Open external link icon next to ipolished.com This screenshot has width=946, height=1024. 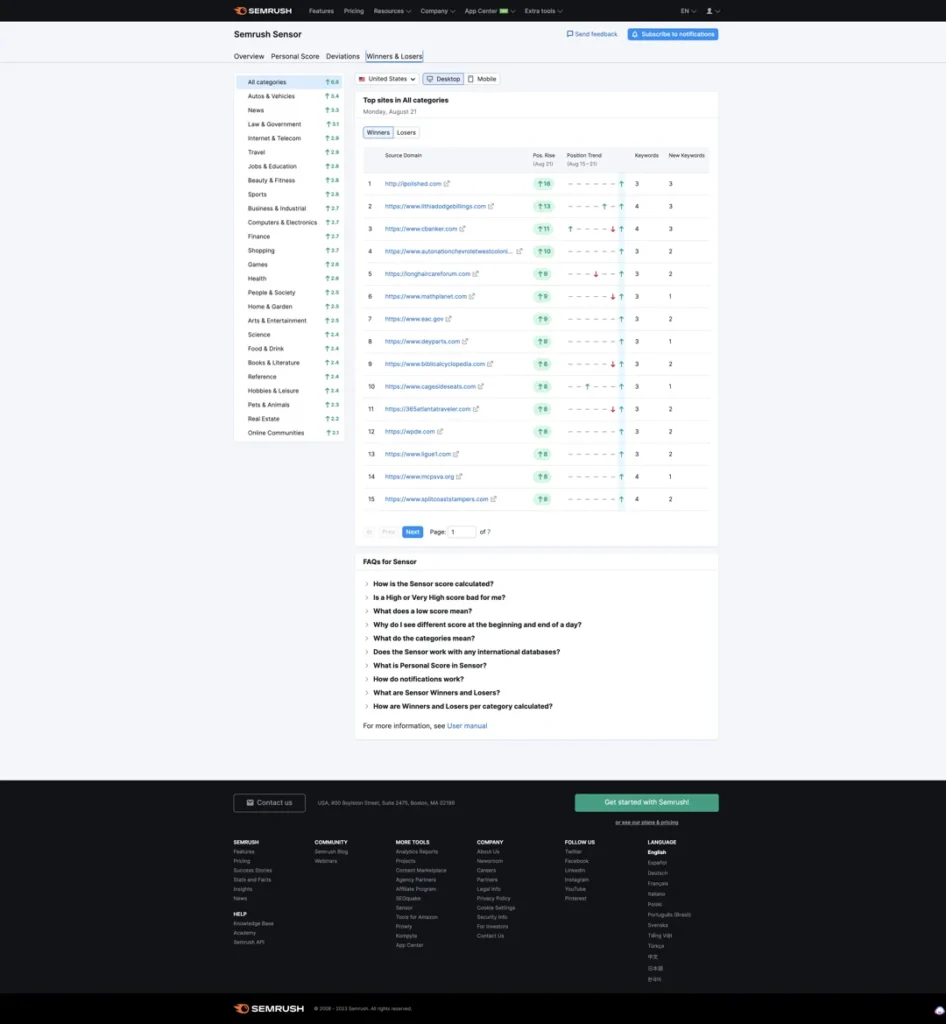click(x=447, y=184)
